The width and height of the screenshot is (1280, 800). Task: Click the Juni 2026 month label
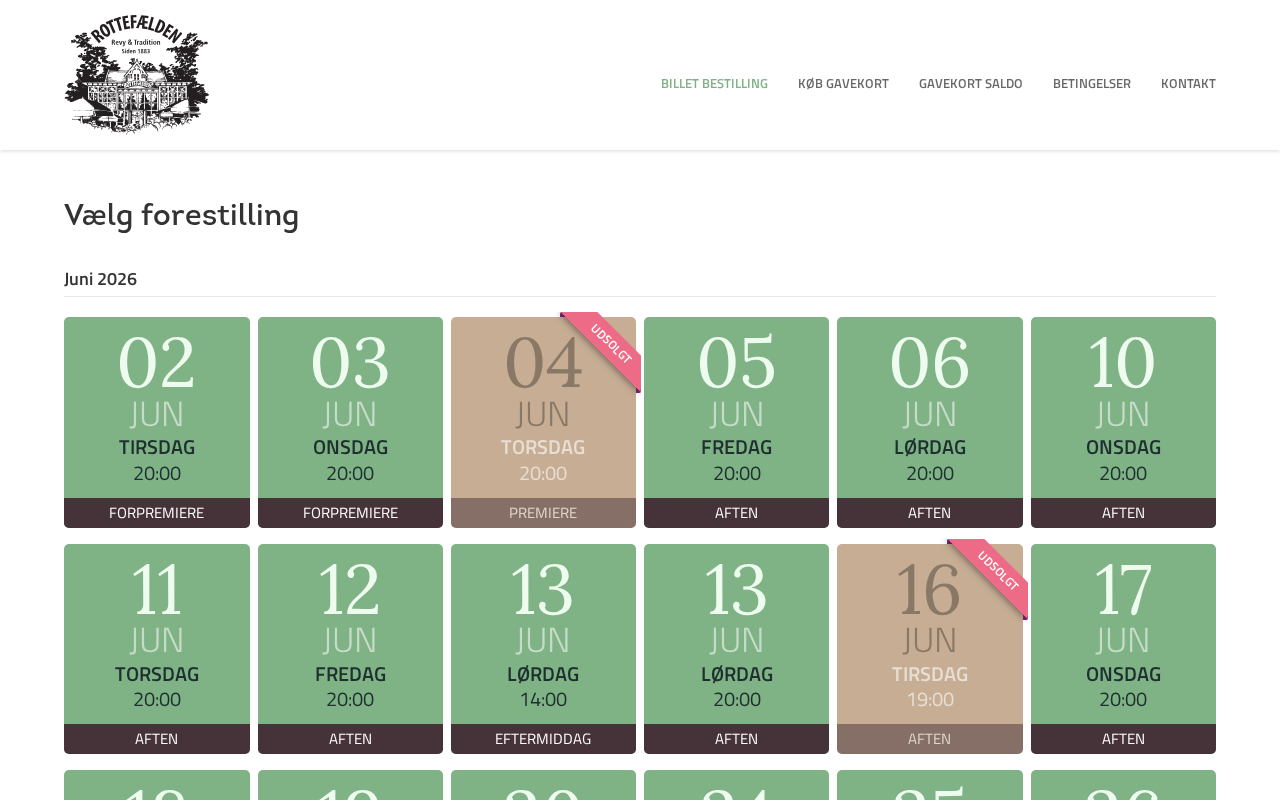point(101,279)
